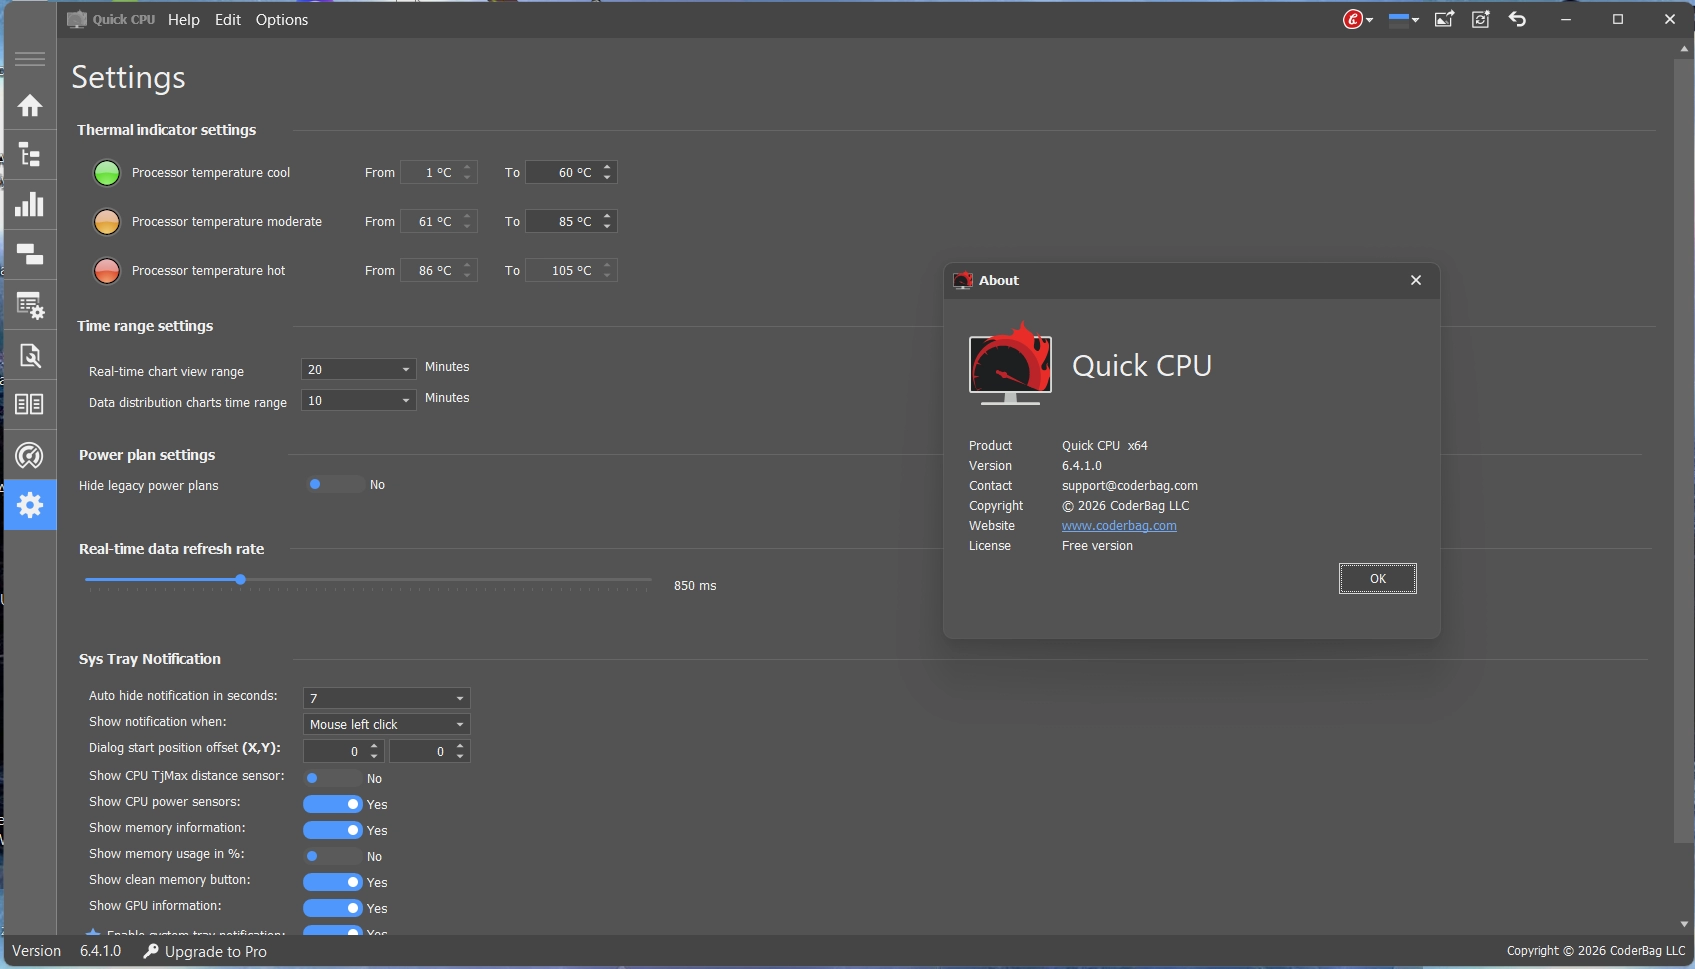Open Show notification when dropdown
Screen dimensions: 1695x969
[x=386, y=724]
